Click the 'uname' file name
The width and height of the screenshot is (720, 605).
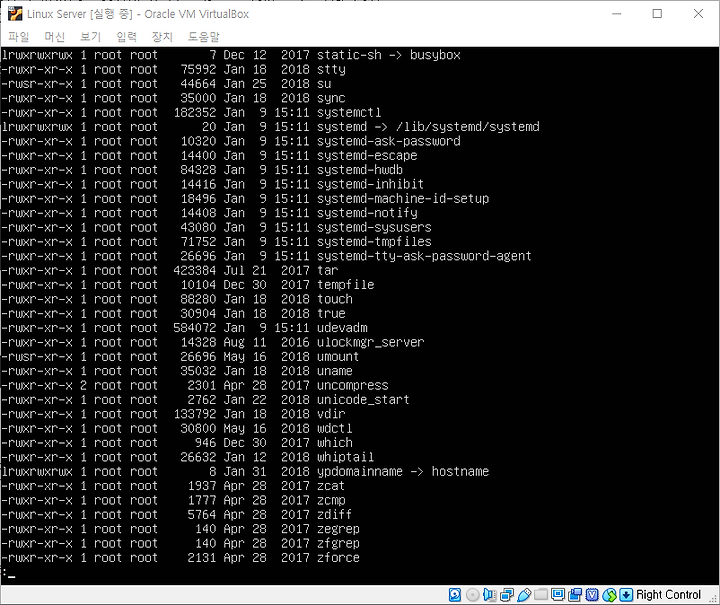pyautogui.click(x=335, y=371)
